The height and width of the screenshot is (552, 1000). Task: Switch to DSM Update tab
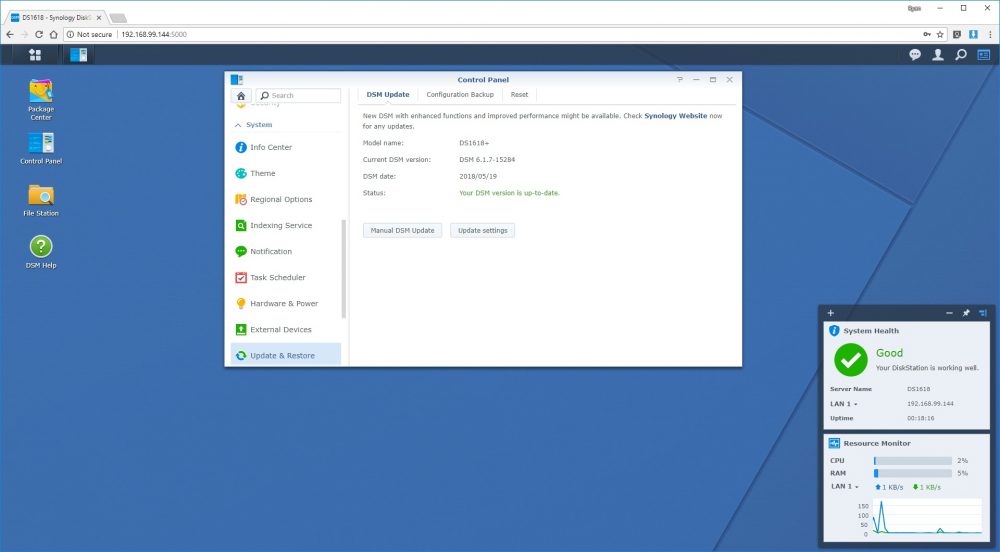(388, 94)
